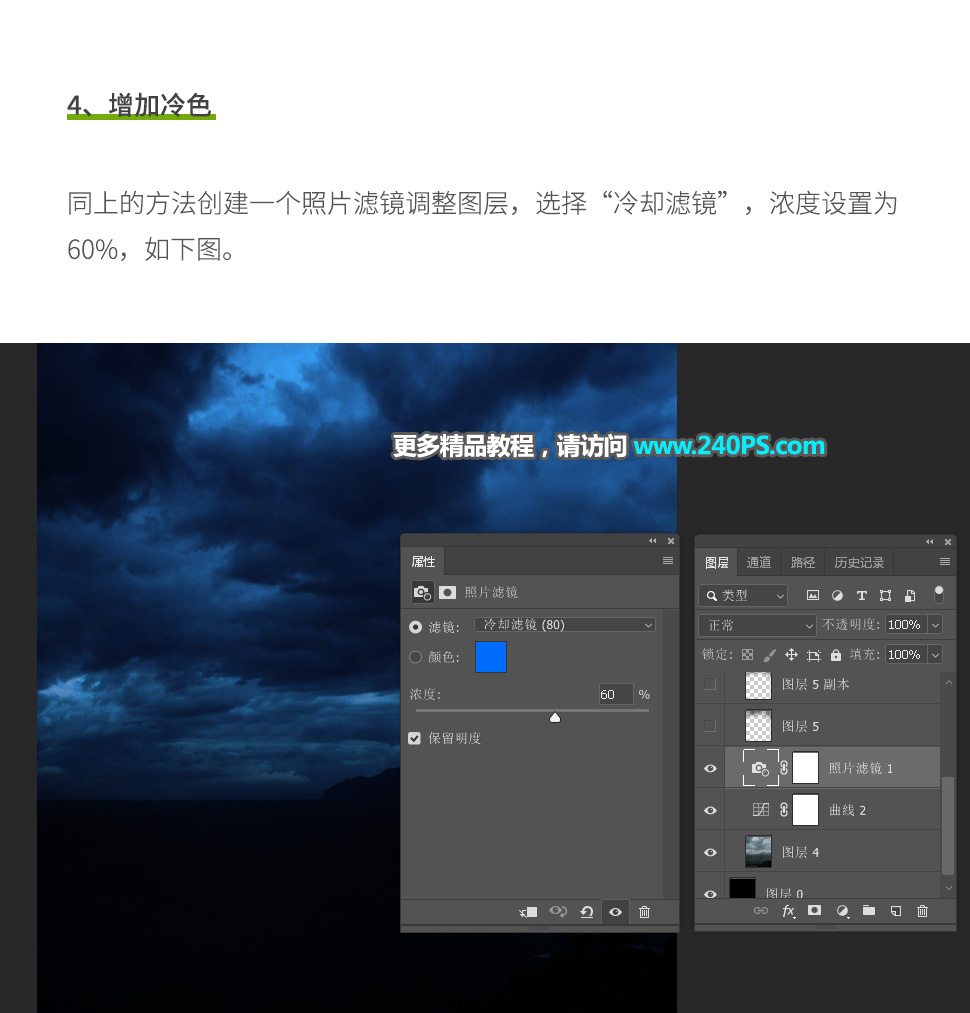The height and width of the screenshot is (1013, 970).
Task: Click the adjustment layer filter icon
Action: [837, 595]
